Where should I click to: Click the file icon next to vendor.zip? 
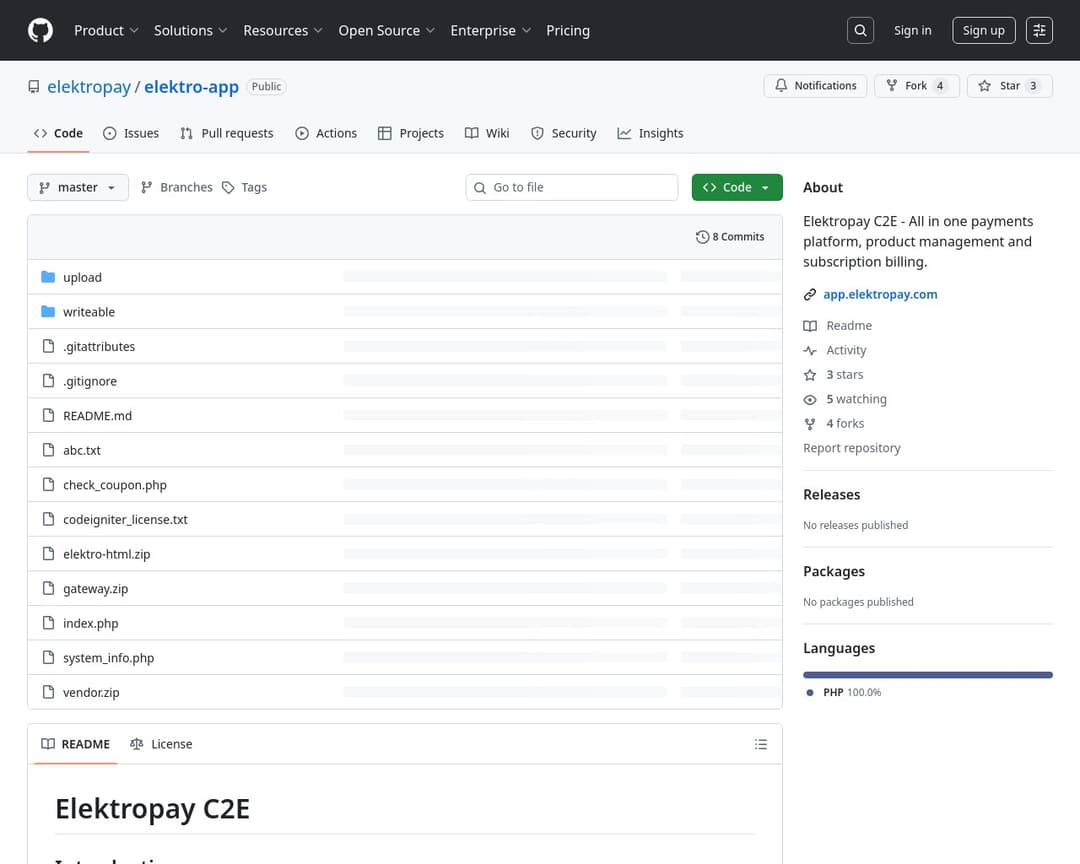tap(48, 692)
